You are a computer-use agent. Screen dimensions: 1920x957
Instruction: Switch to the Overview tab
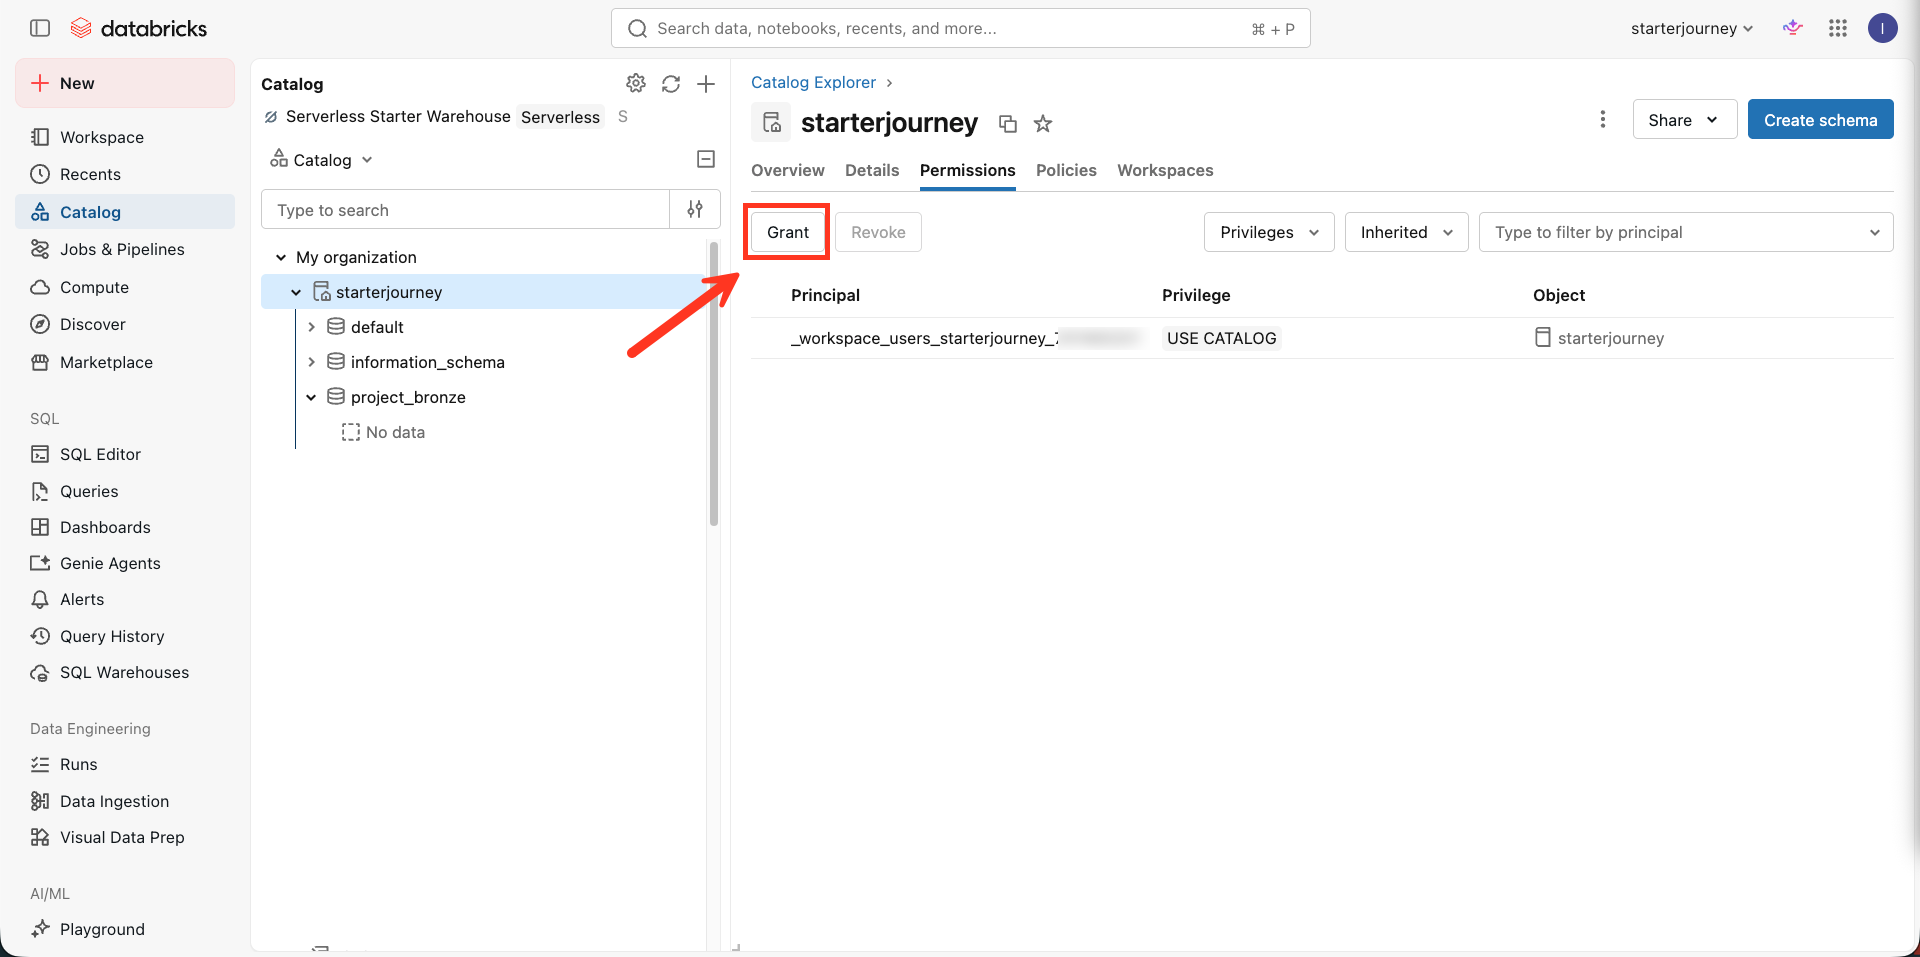tap(788, 170)
